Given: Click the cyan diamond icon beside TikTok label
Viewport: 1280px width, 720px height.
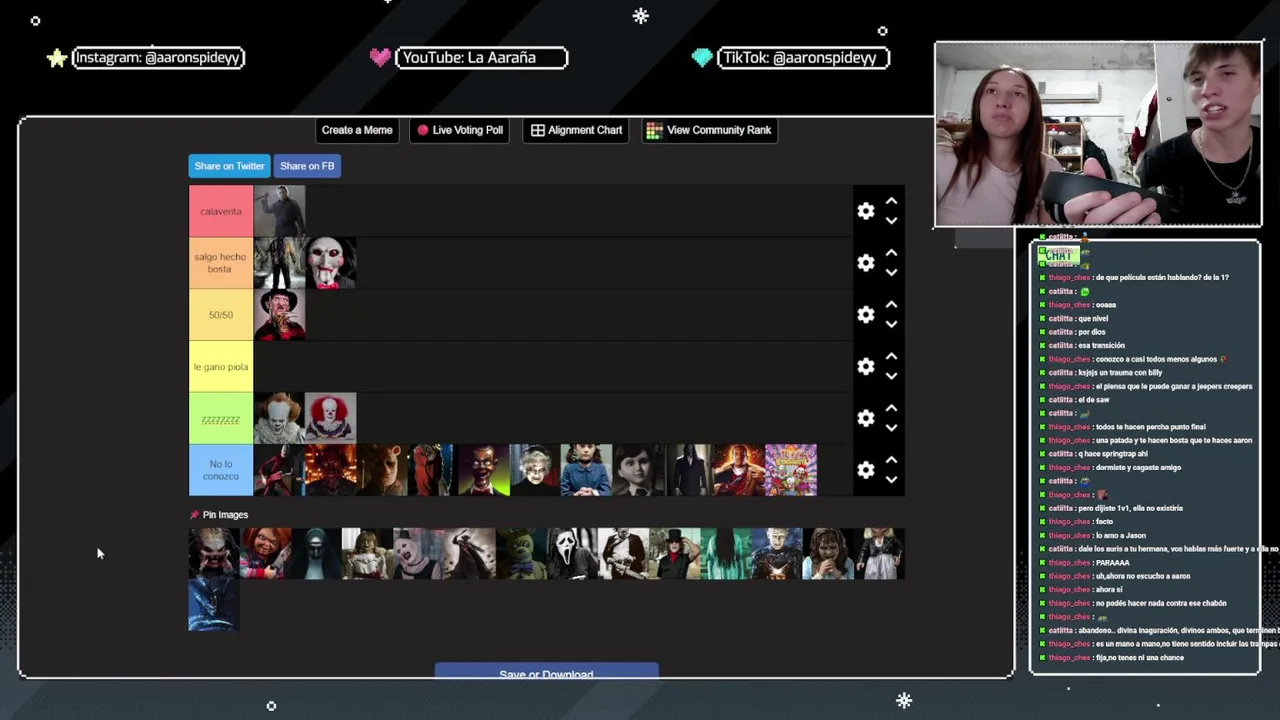Looking at the screenshot, I should point(702,58).
